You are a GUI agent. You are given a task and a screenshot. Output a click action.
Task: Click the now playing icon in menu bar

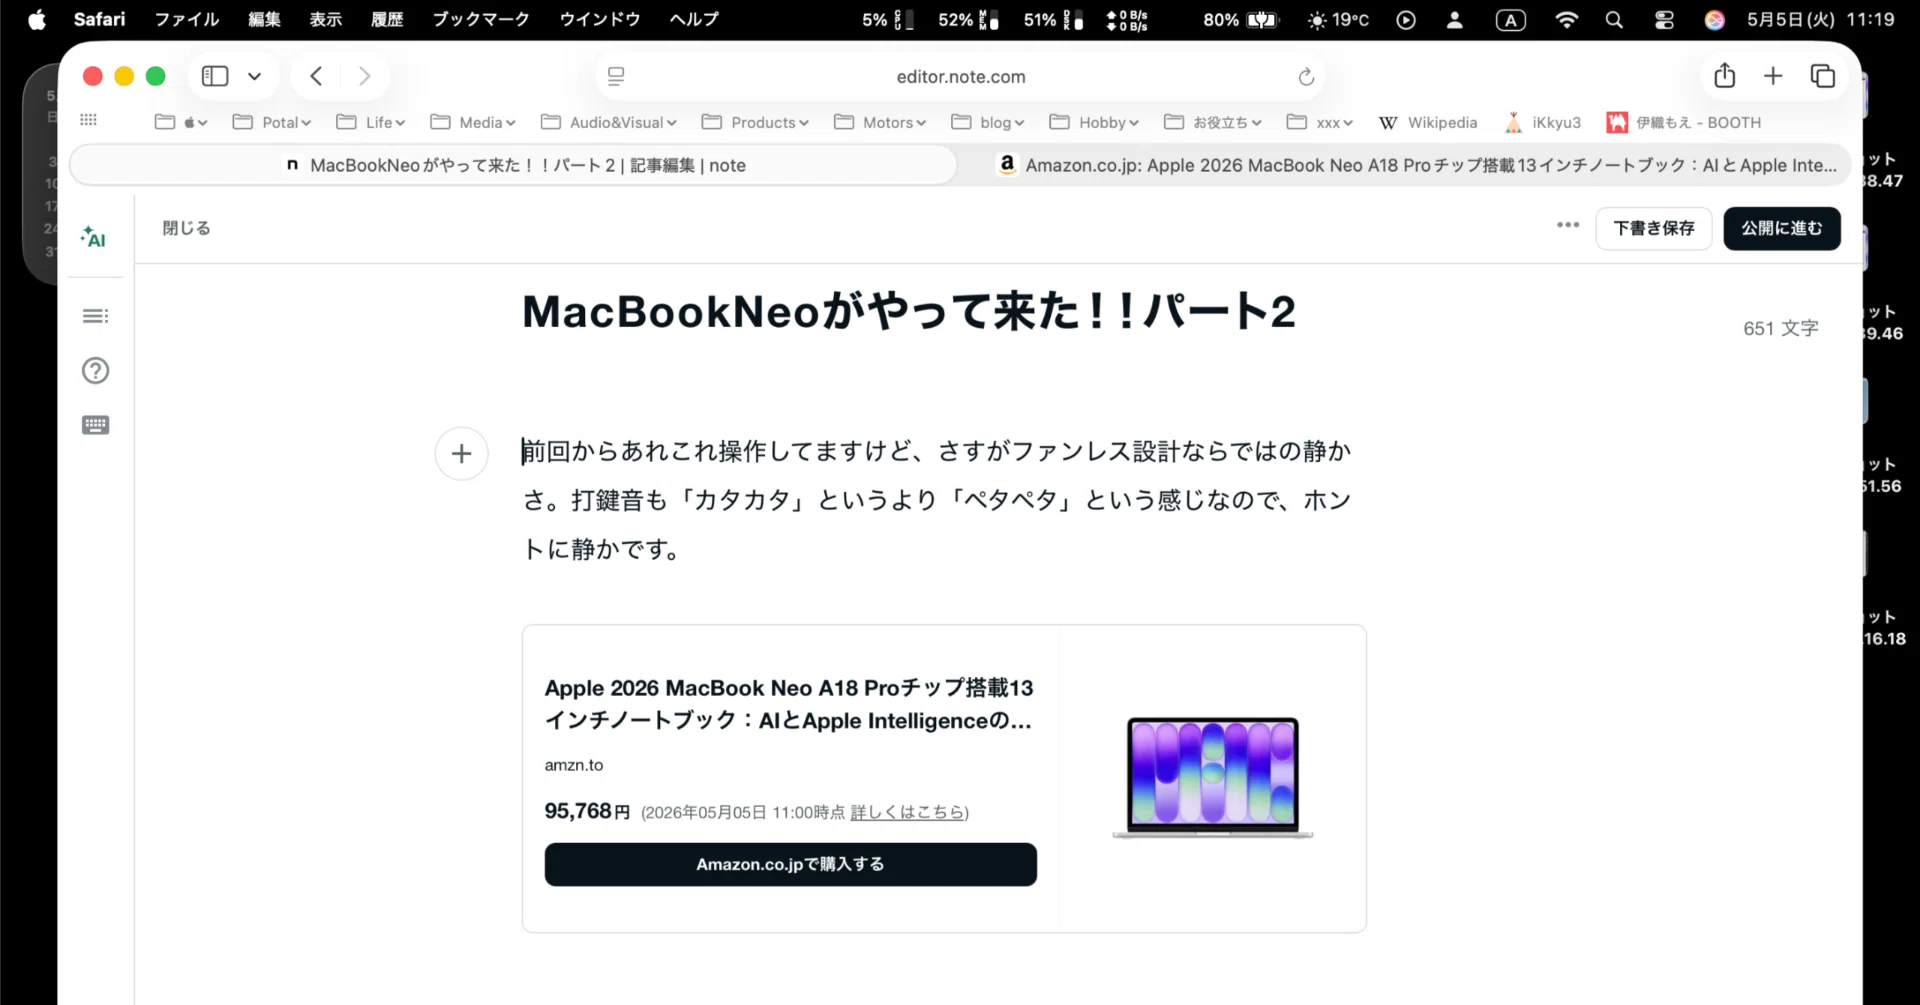point(1406,19)
